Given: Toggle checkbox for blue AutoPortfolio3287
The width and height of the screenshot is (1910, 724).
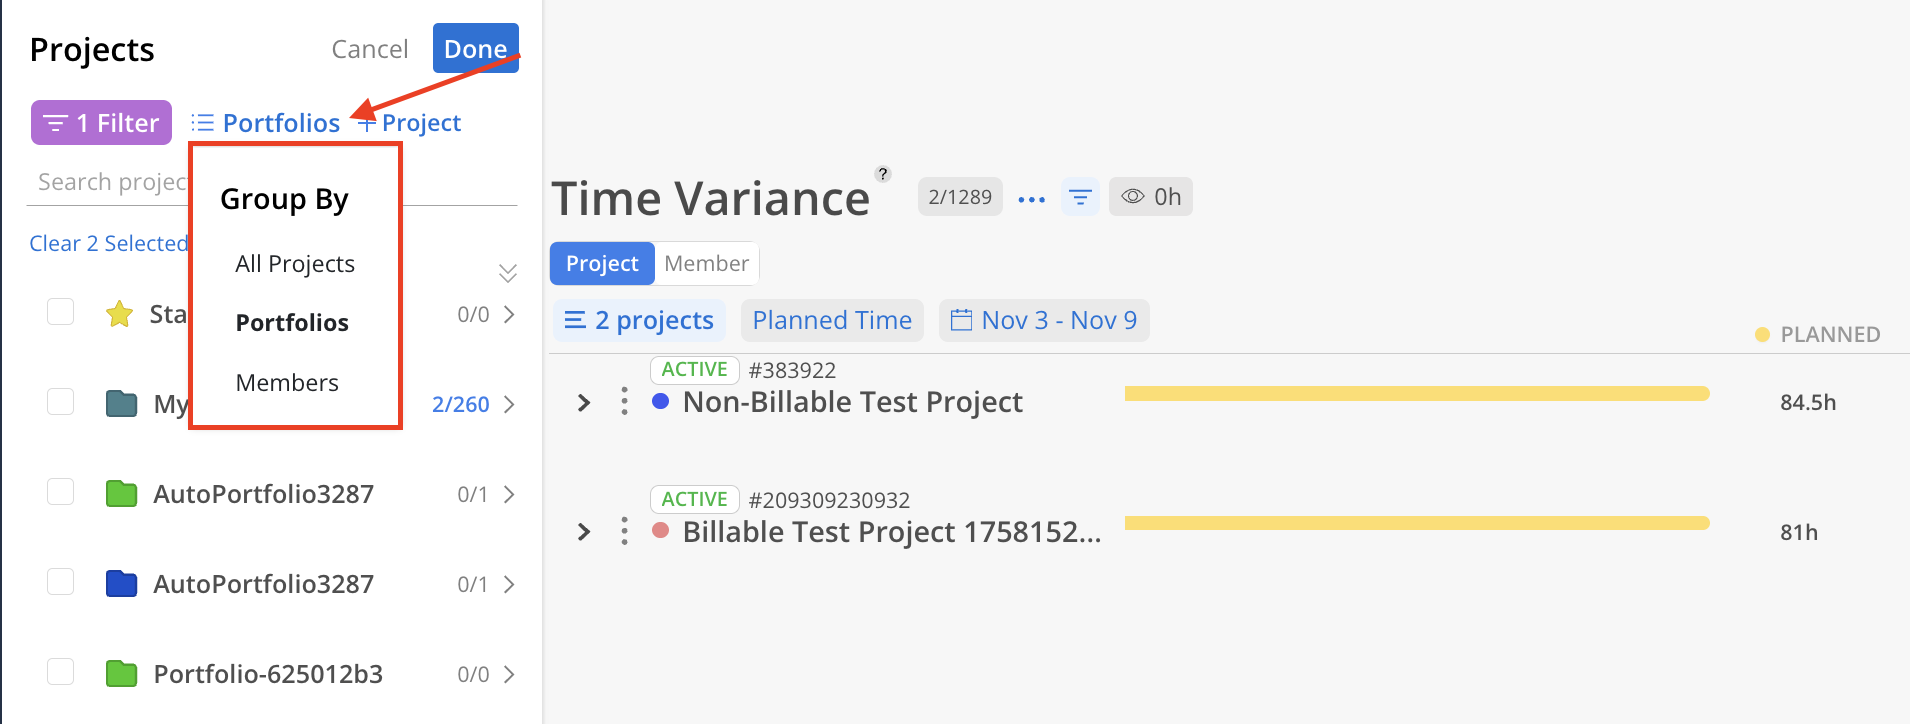Looking at the screenshot, I should coord(61,582).
